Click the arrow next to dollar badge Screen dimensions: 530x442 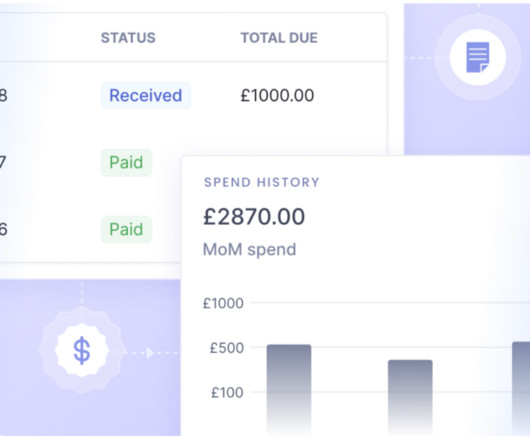point(150,353)
